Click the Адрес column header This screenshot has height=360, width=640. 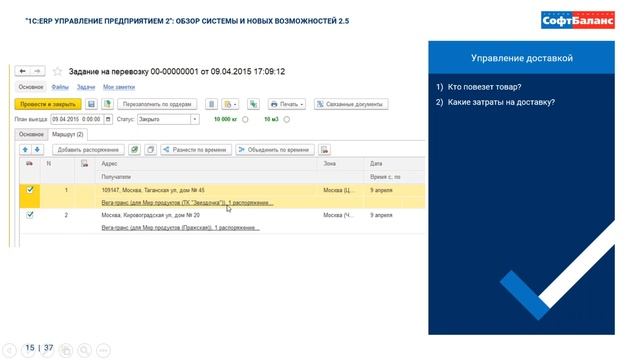click(x=109, y=163)
